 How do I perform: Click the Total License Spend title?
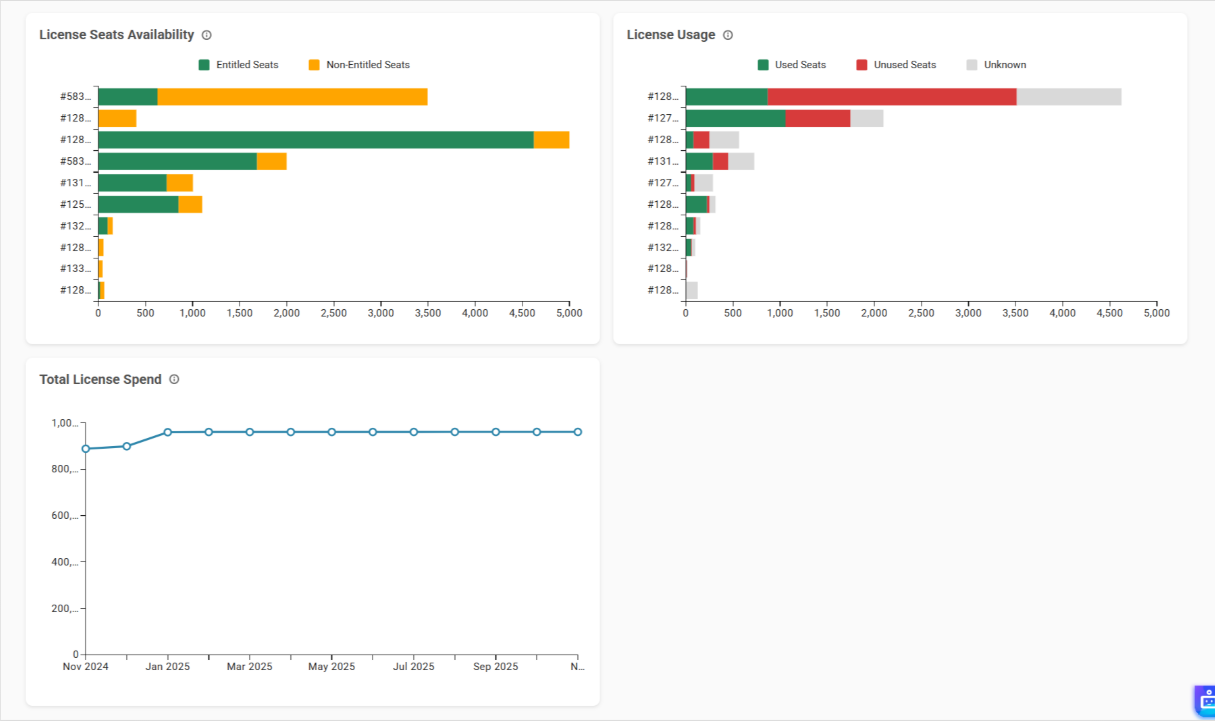[x=100, y=380]
